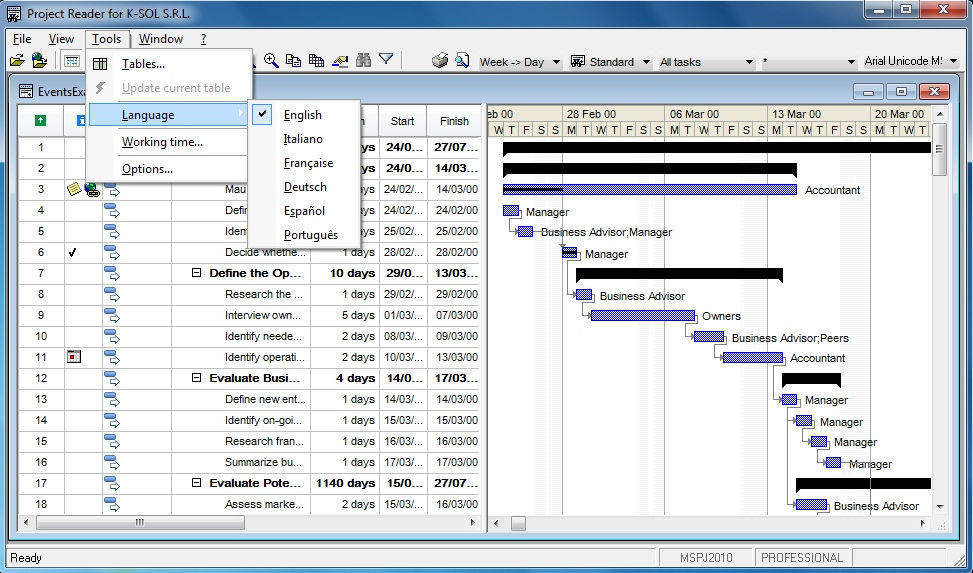Open the ? help menu
This screenshot has width=973, height=573.
pyautogui.click(x=203, y=38)
